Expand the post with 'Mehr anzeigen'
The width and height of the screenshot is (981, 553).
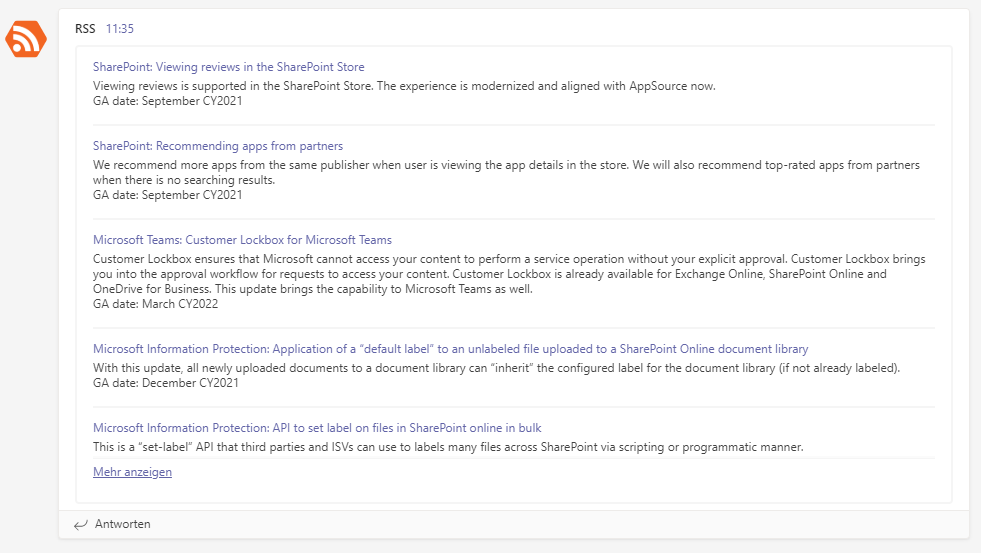pos(132,472)
